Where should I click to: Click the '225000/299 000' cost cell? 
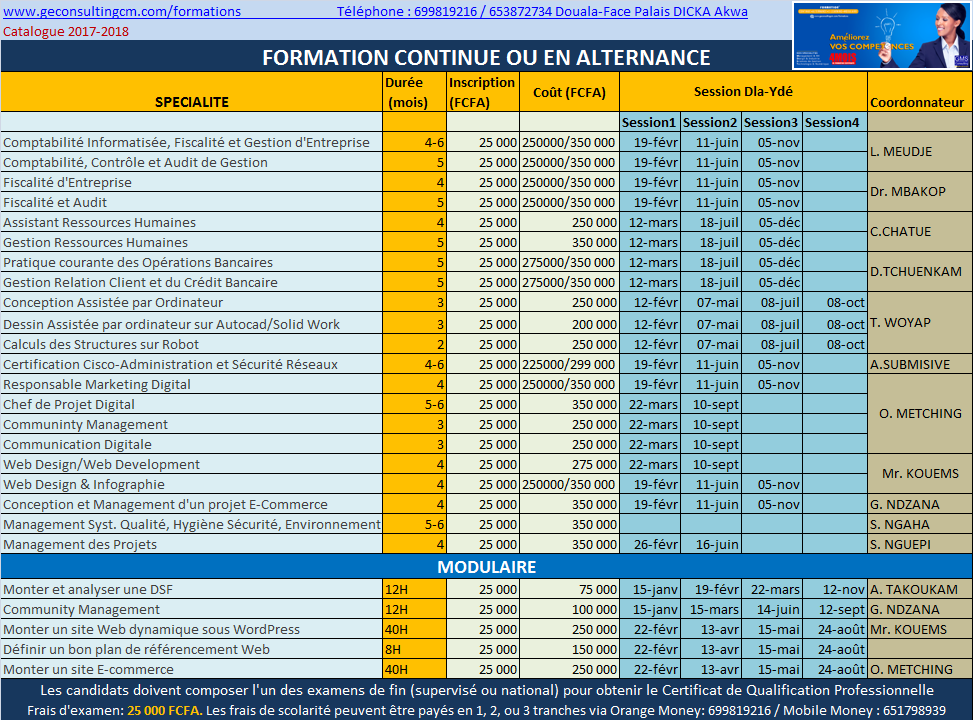click(569, 364)
